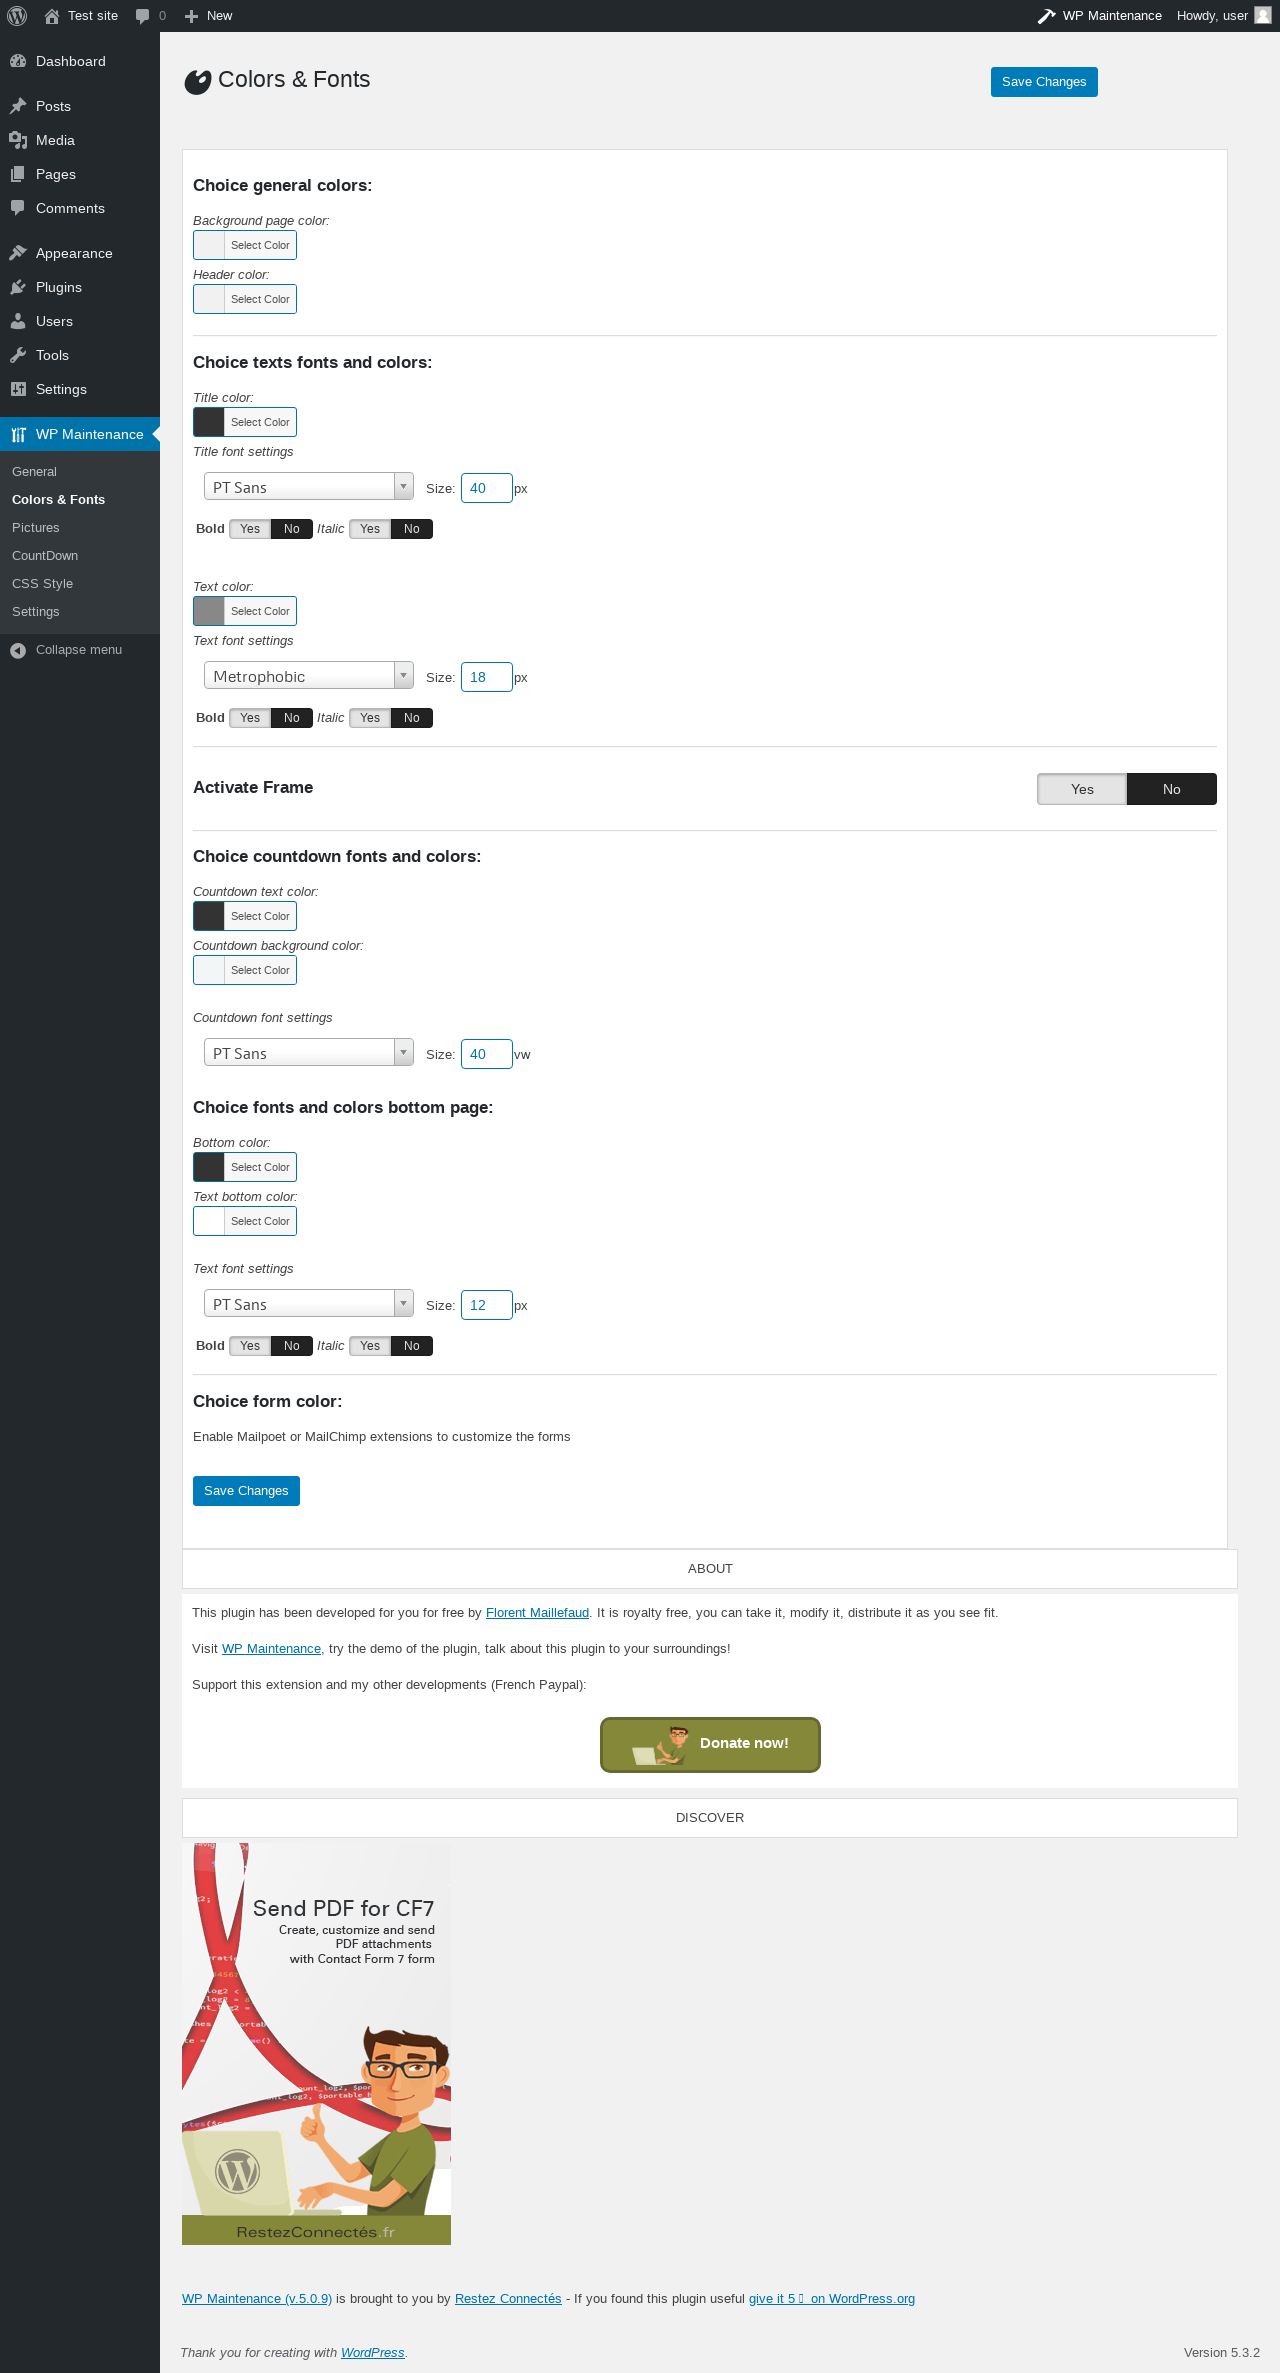The height and width of the screenshot is (2373, 1280).
Task: Click the user avatar icon
Action: pyautogui.click(x=1263, y=15)
